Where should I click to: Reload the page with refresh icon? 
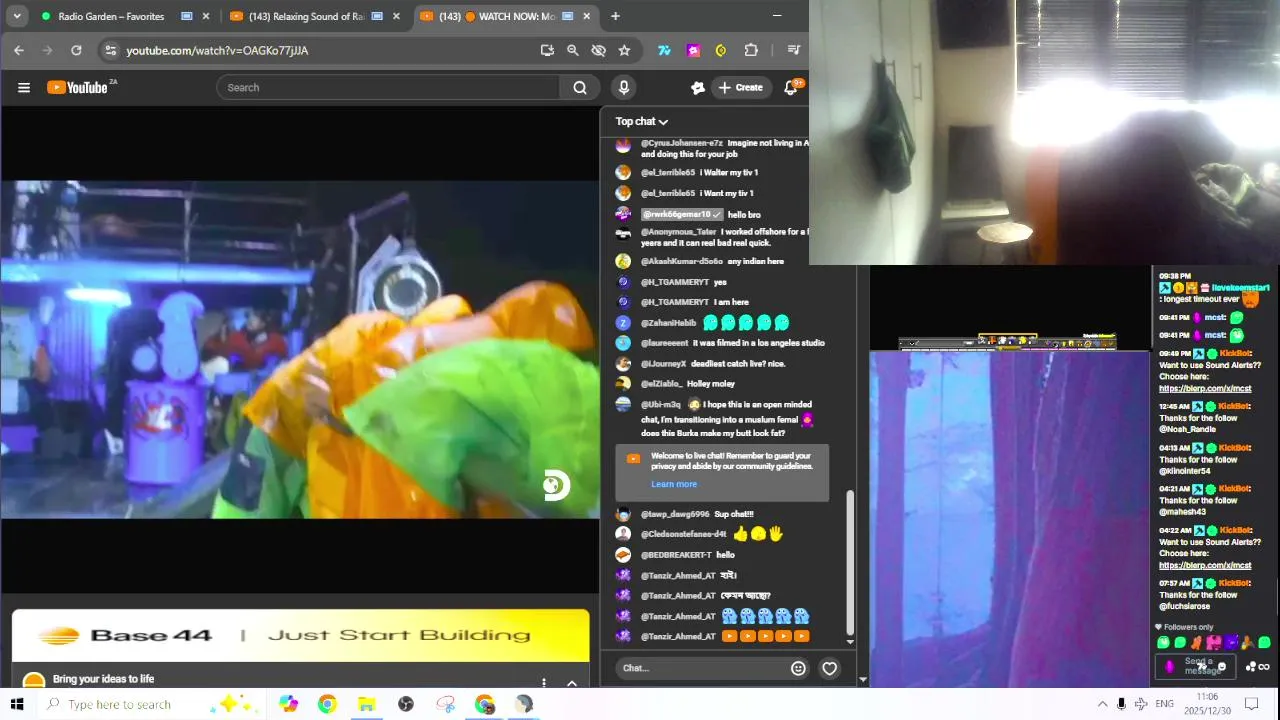click(x=76, y=50)
